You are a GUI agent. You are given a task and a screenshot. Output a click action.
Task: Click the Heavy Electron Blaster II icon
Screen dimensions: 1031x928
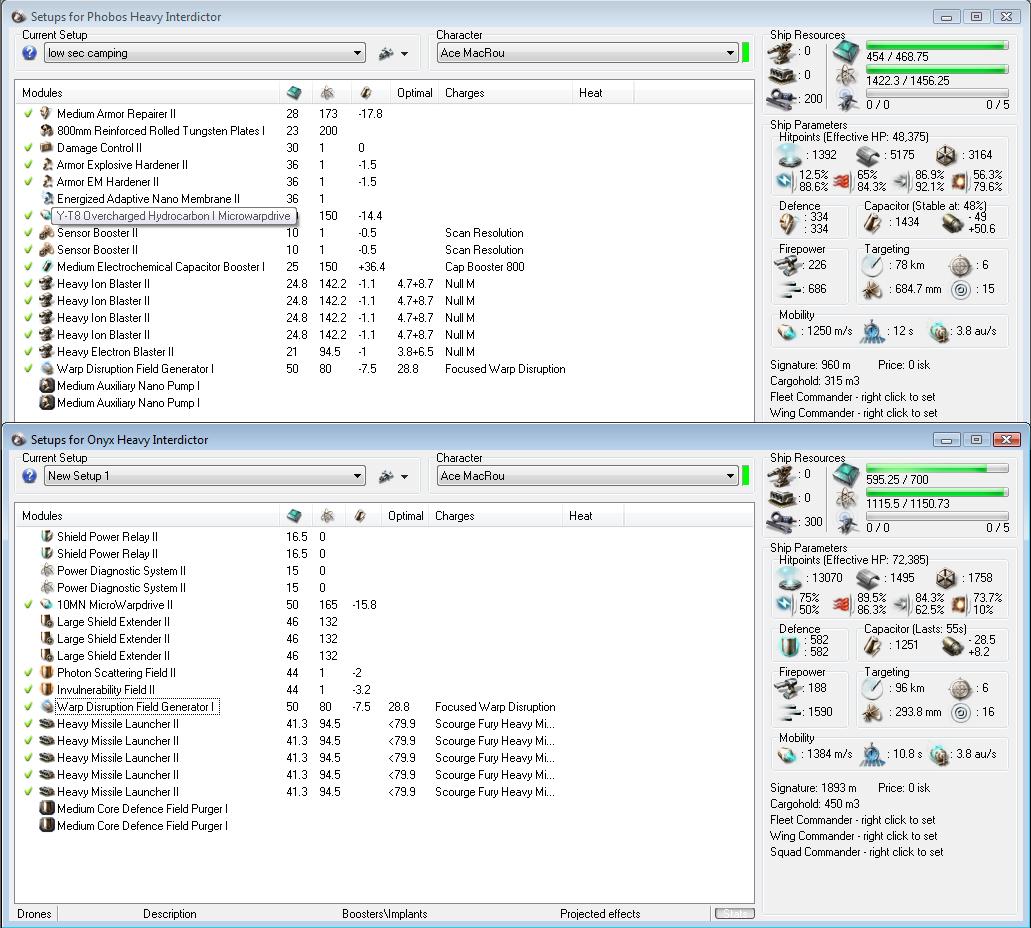46,351
